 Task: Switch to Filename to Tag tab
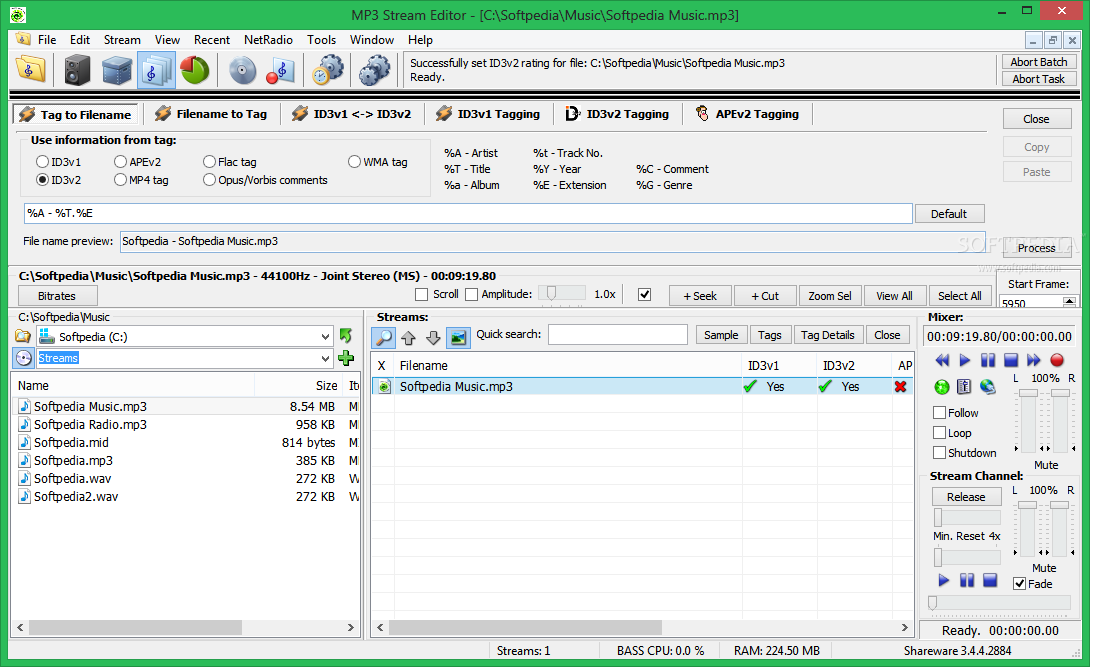click(x=211, y=114)
